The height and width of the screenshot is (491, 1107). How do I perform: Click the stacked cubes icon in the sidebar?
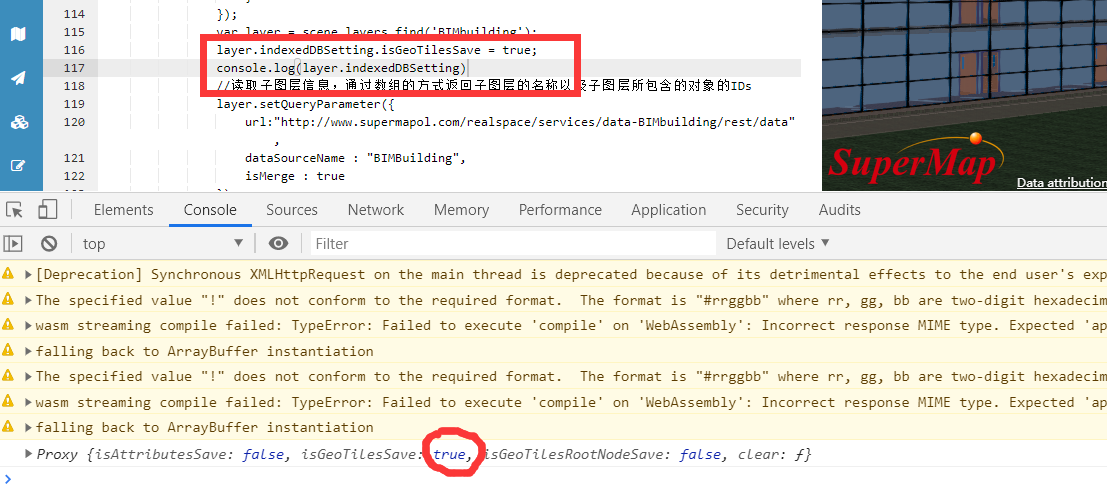19,122
